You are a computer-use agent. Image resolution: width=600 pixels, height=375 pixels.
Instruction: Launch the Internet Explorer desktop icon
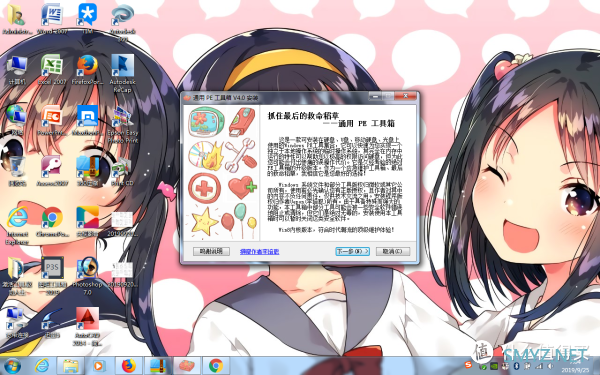[17, 226]
